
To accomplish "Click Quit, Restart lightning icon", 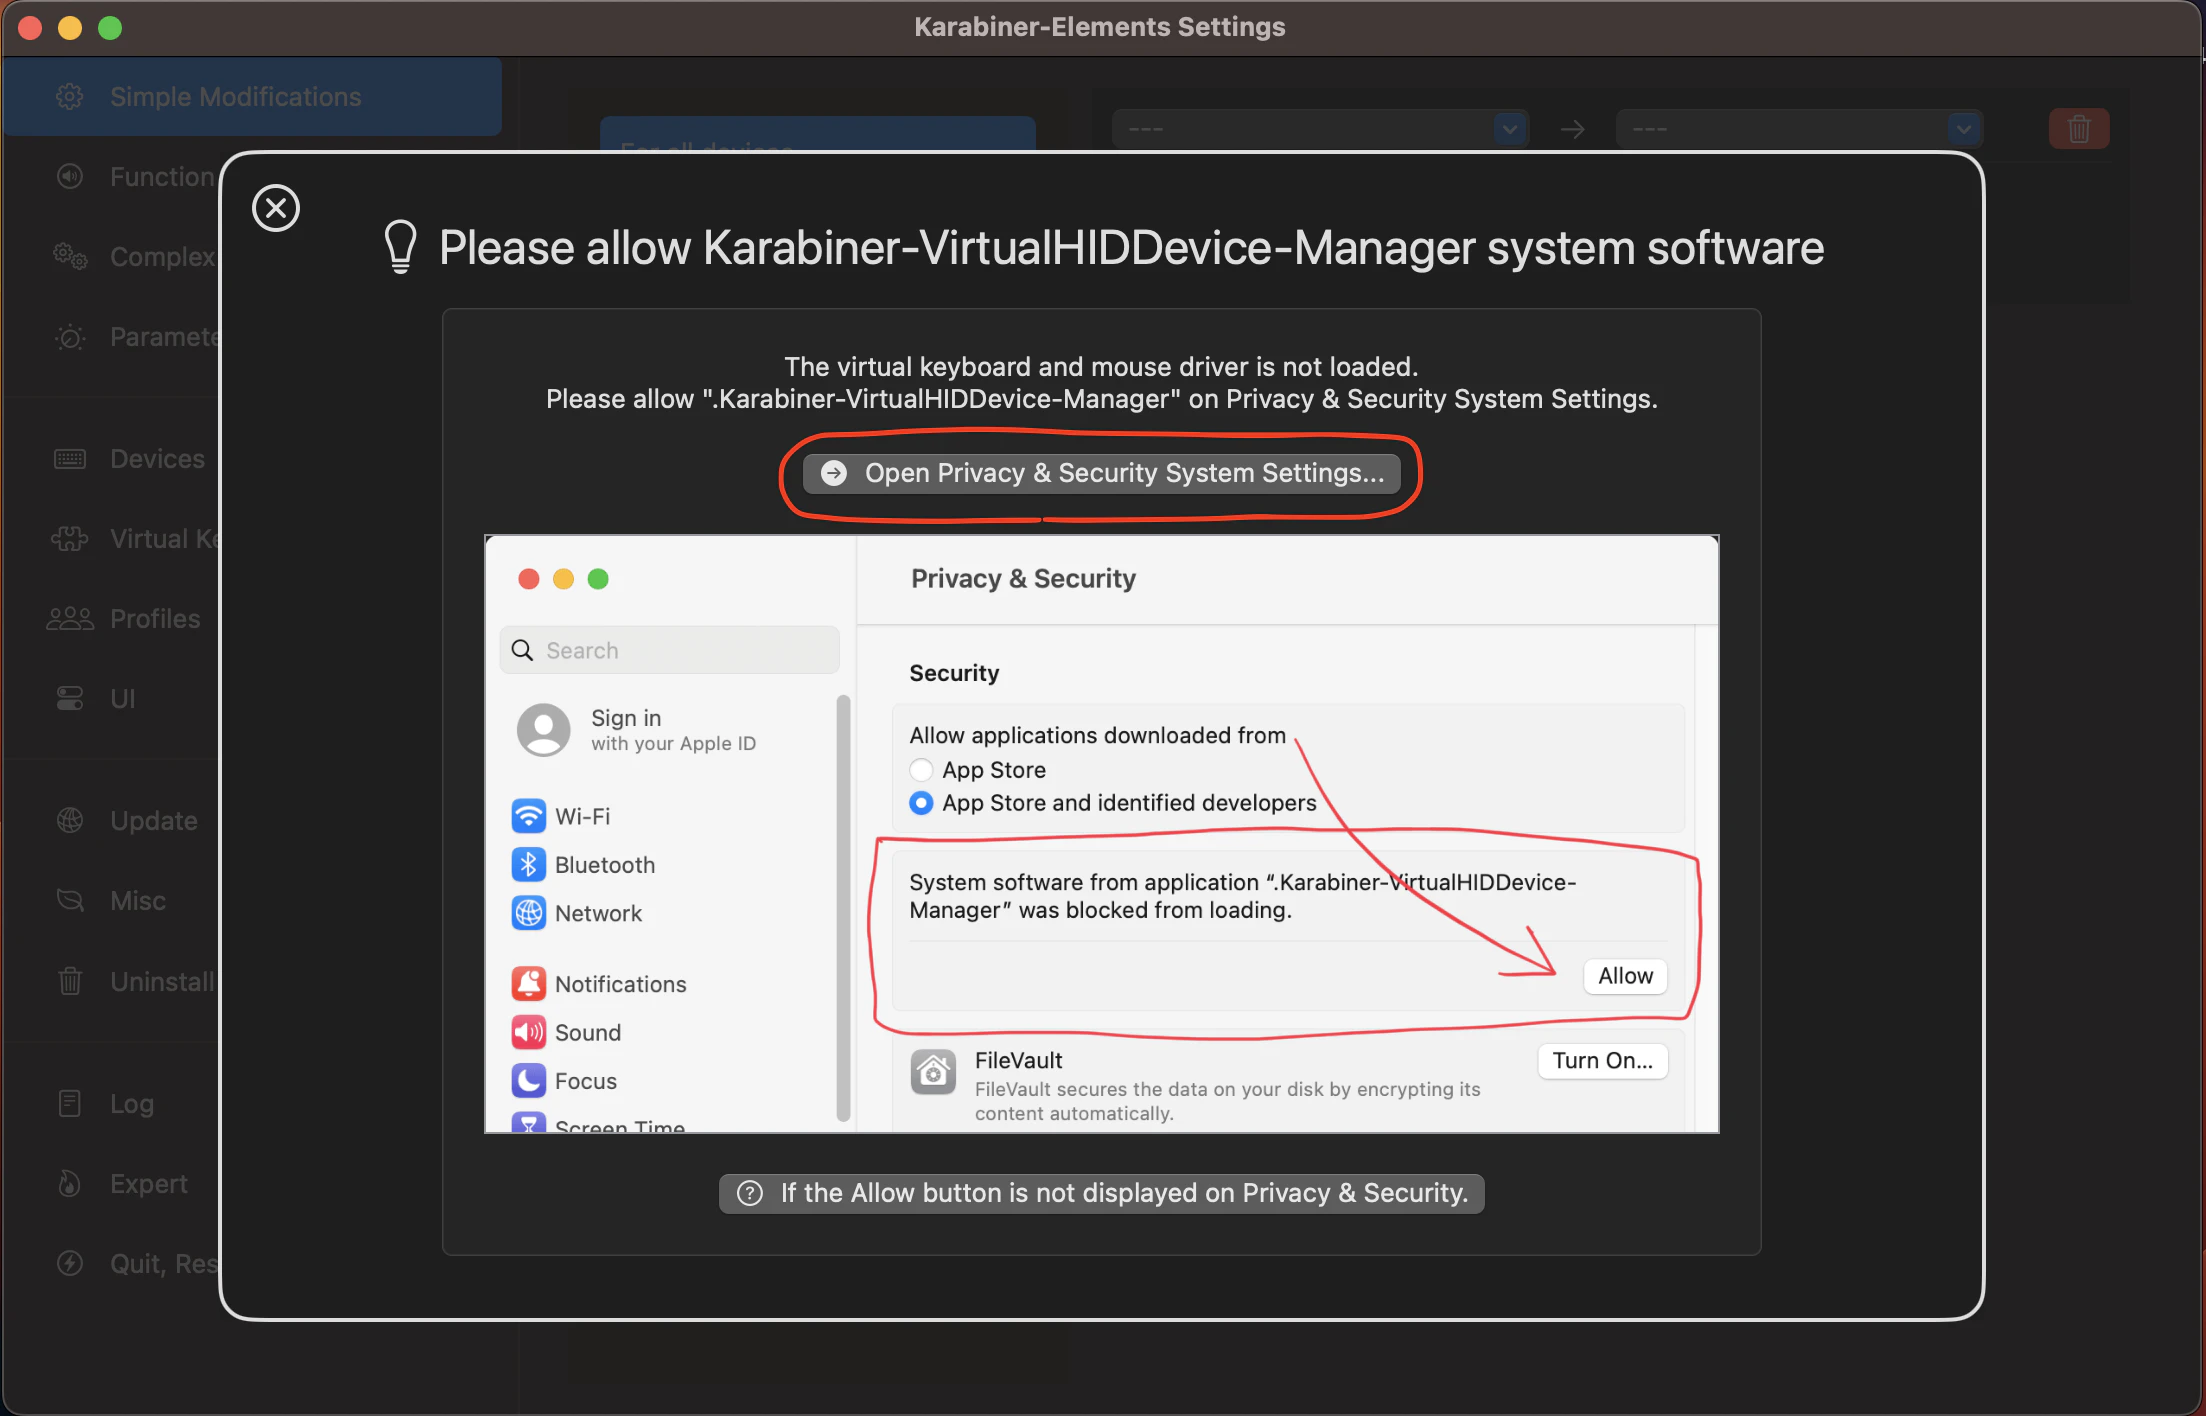I will point(70,1263).
